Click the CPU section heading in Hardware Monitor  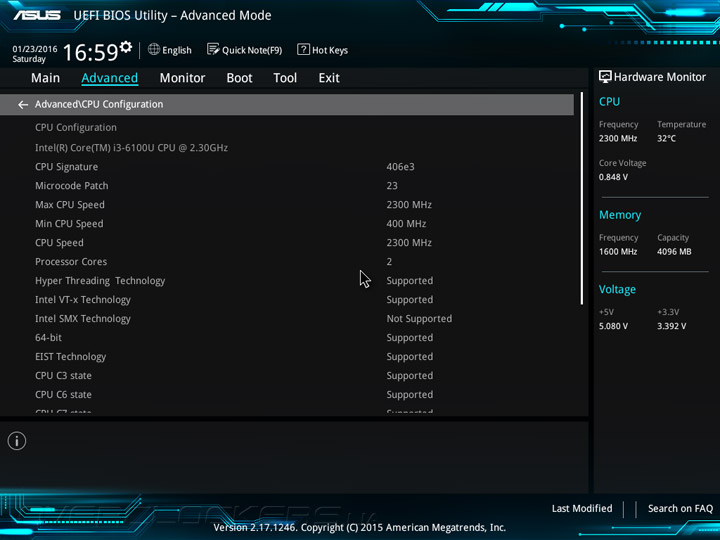click(x=609, y=101)
